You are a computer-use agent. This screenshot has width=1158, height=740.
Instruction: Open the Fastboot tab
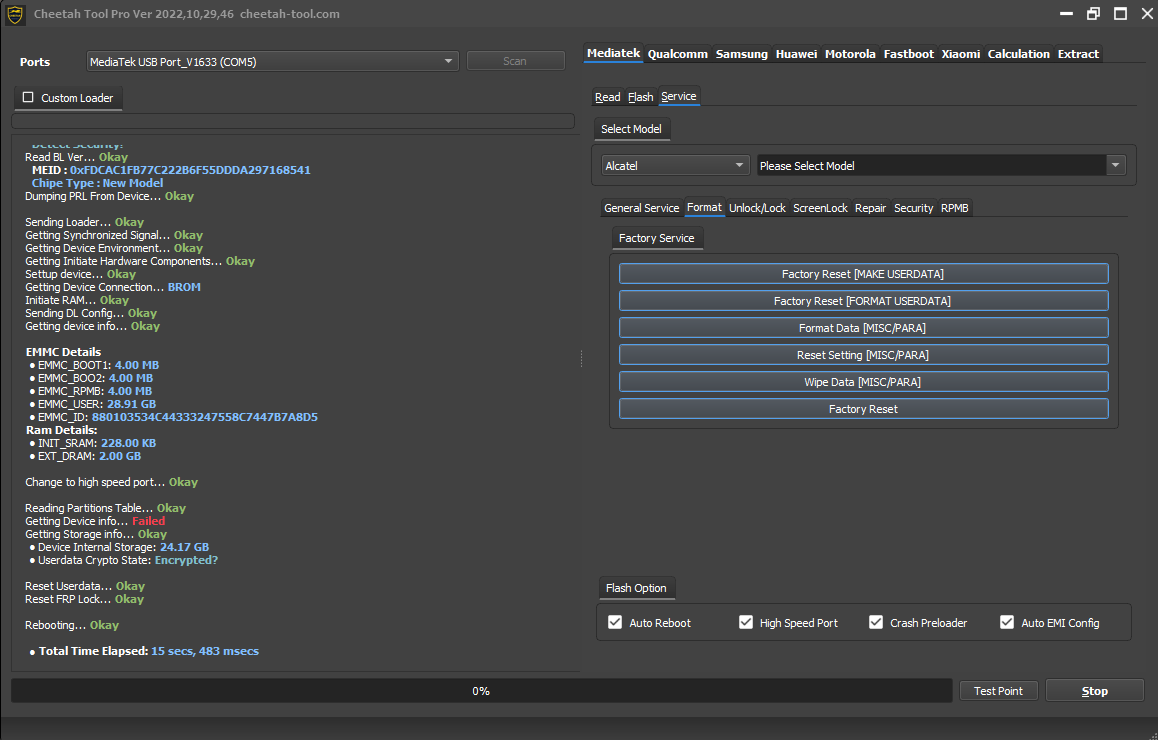[x=908, y=54]
